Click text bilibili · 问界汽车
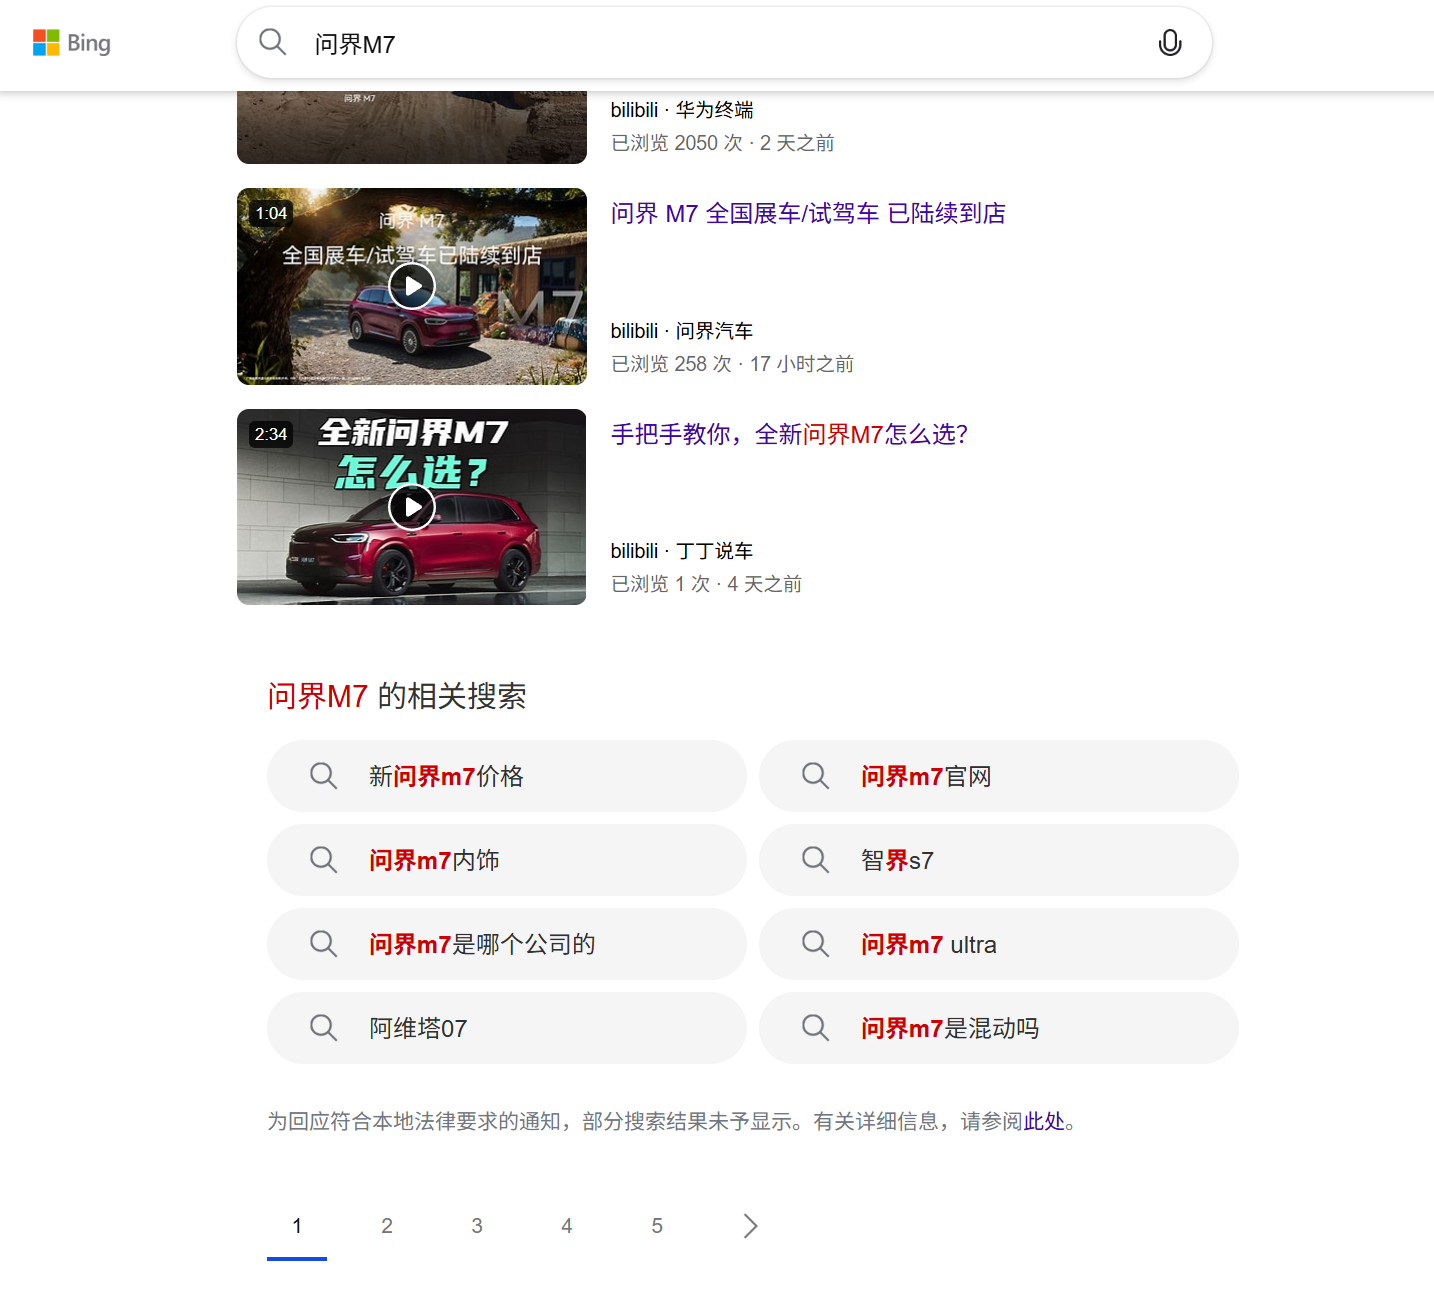This screenshot has height=1308, width=1434. tap(682, 331)
